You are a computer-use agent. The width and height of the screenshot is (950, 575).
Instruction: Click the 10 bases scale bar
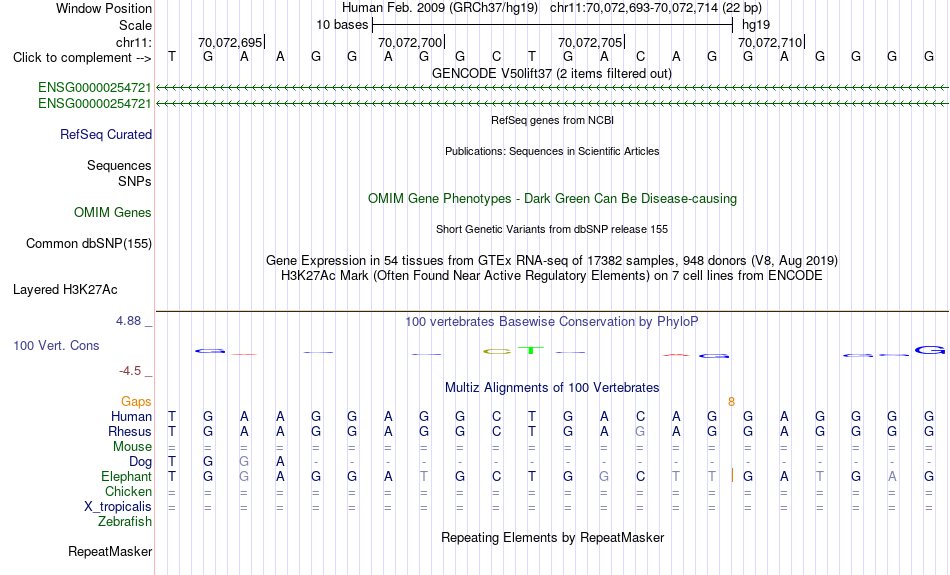point(553,25)
